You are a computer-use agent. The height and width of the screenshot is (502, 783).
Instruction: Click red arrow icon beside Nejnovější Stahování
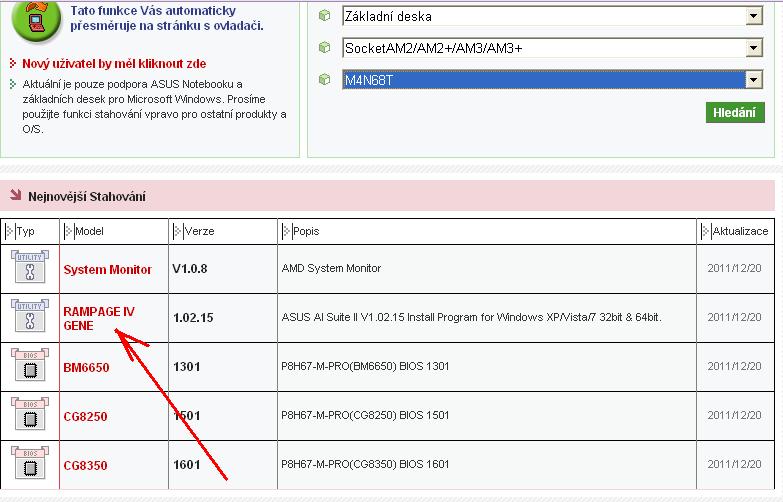pos(15,195)
